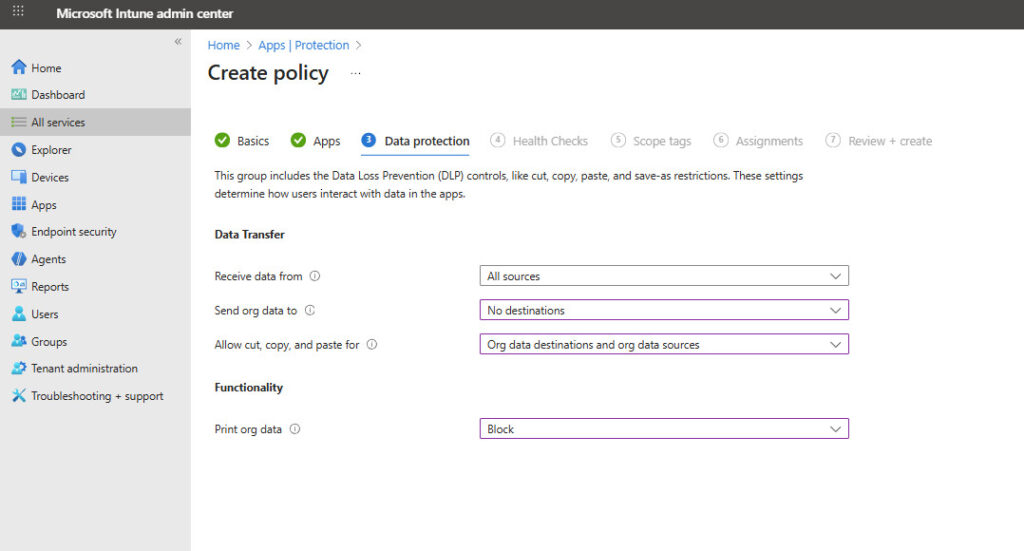
Task: Click the Devices icon in sidebar
Action: [18, 177]
